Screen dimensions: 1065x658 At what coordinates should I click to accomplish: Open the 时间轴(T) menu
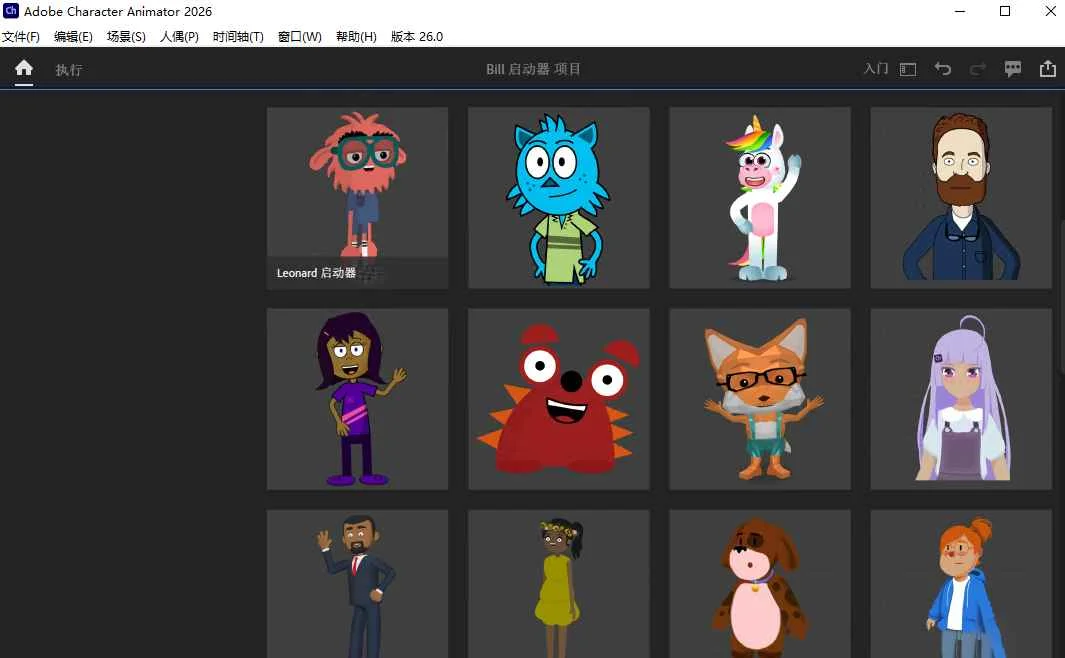238,37
